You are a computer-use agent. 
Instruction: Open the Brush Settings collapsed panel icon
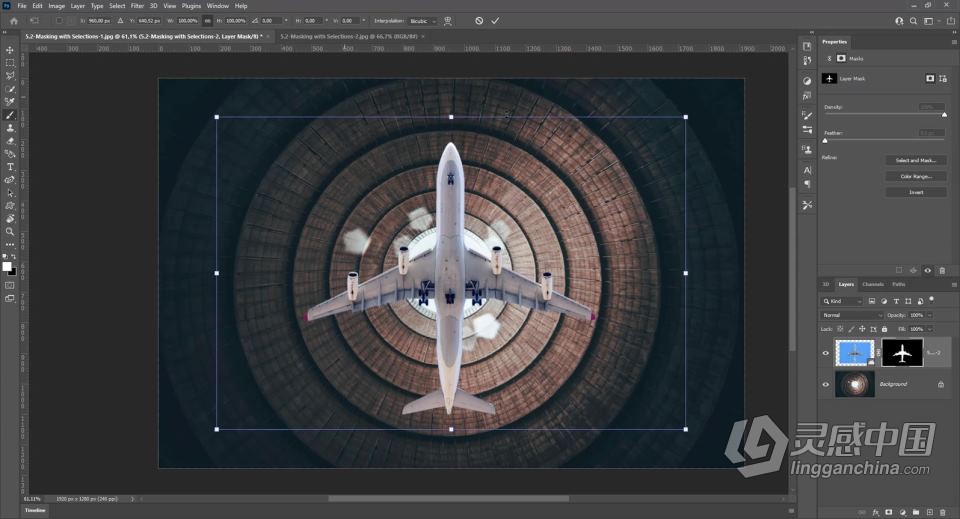tap(807, 115)
